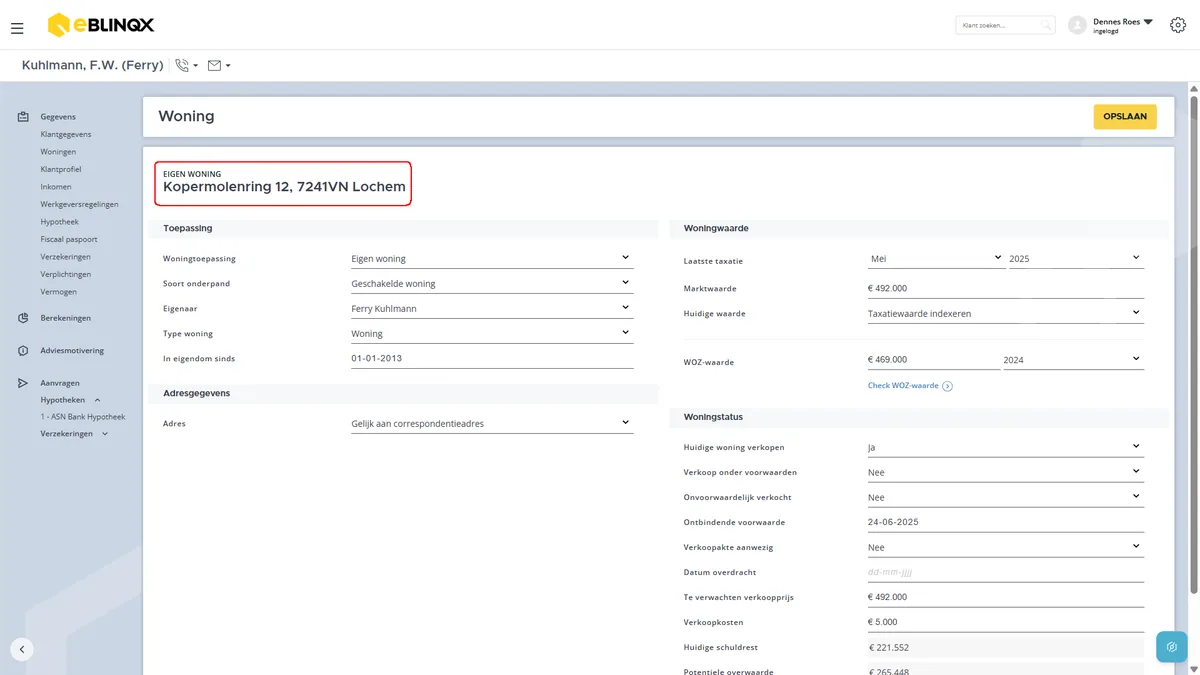Select 1 - ASN Bank Hypotheek item

[x=83, y=417]
